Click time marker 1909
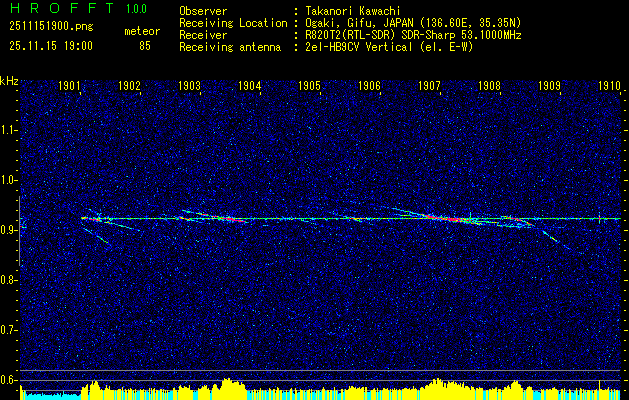 pos(549,85)
